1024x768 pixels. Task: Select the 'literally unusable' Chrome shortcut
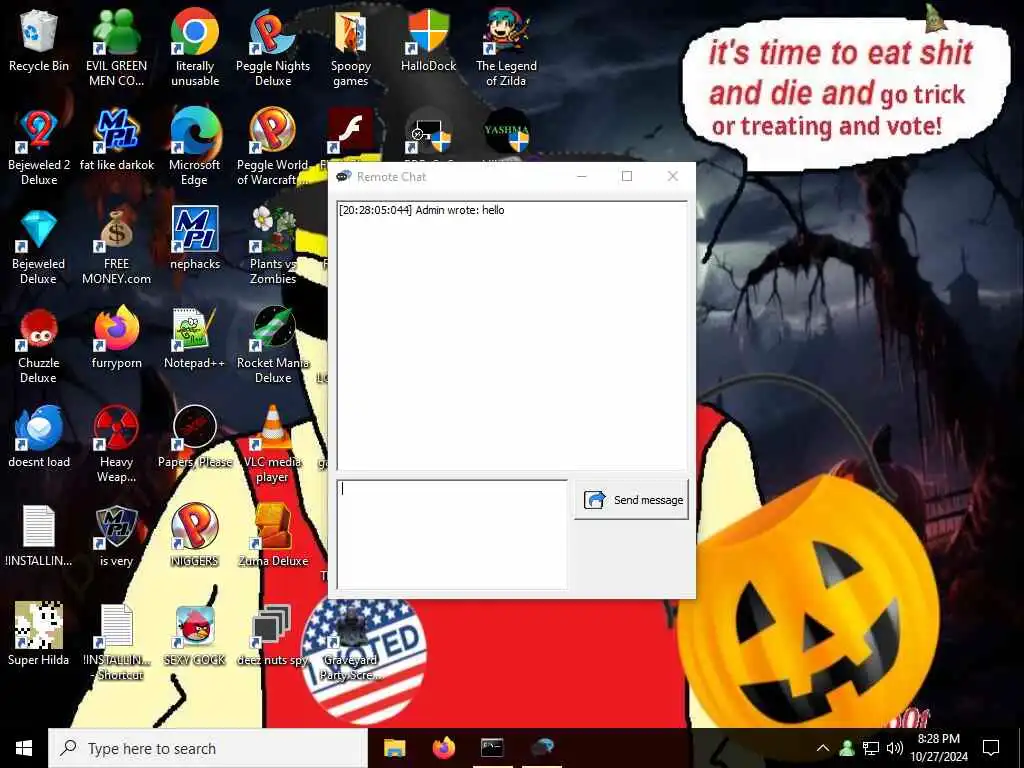[x=195, y=48]
